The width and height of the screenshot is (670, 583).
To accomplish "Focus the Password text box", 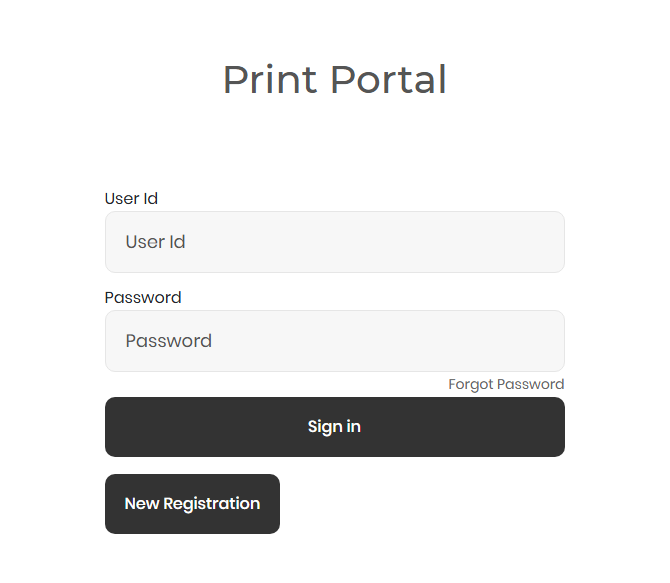I will (x=334, y=341).
